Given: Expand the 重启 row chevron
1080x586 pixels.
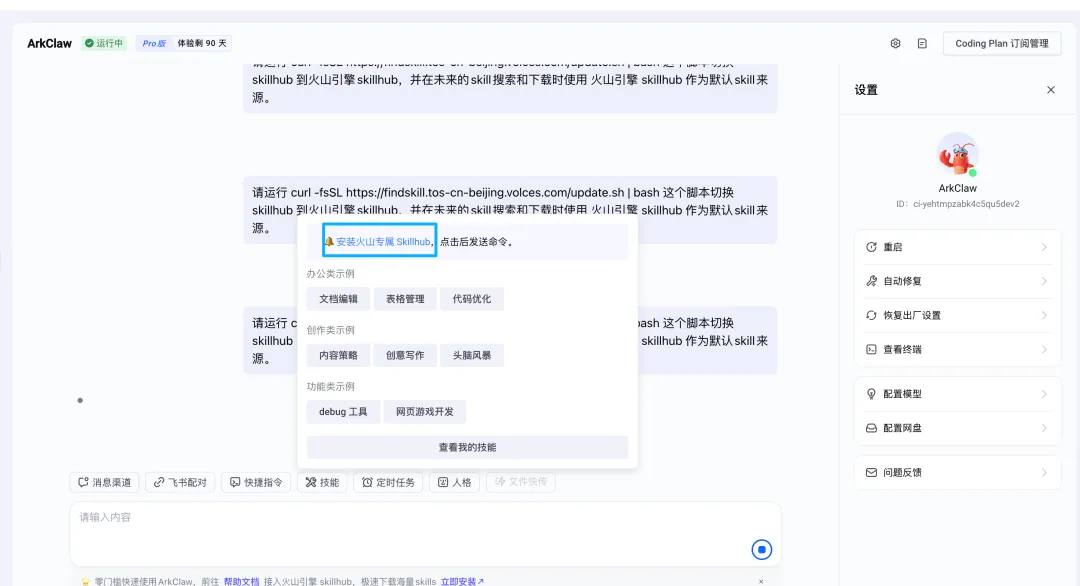Looking at the screenshot, I should [x=1044, y=247].
